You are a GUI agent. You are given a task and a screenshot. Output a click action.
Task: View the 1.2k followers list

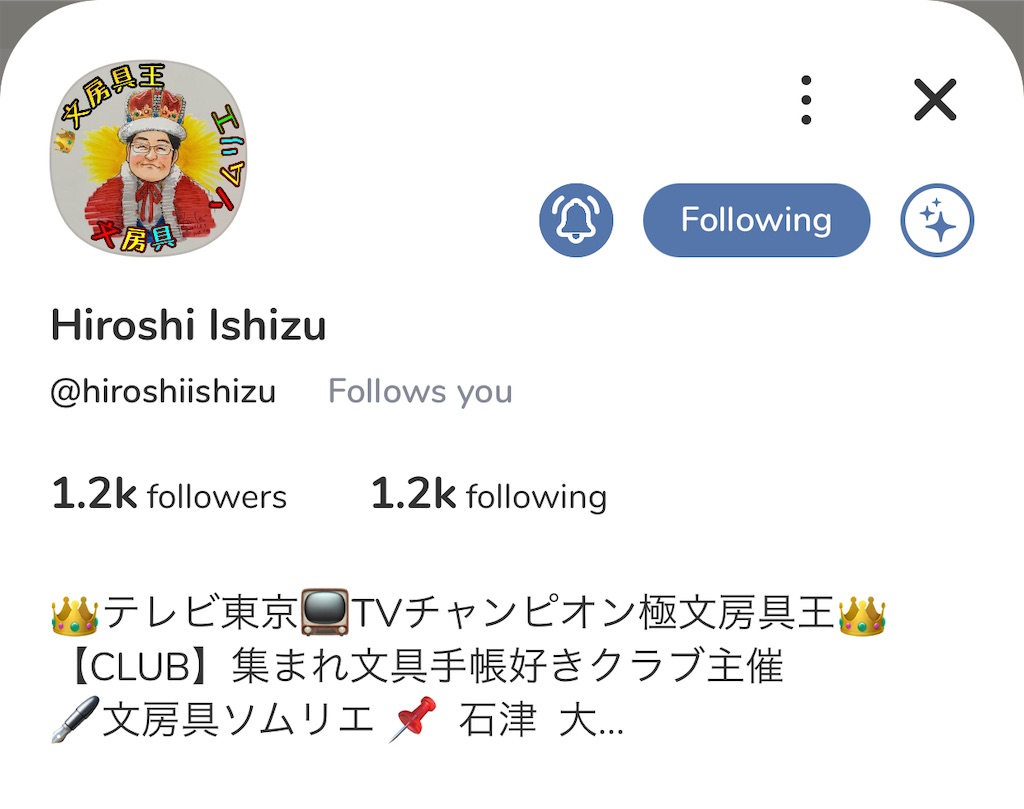[169, 494]
